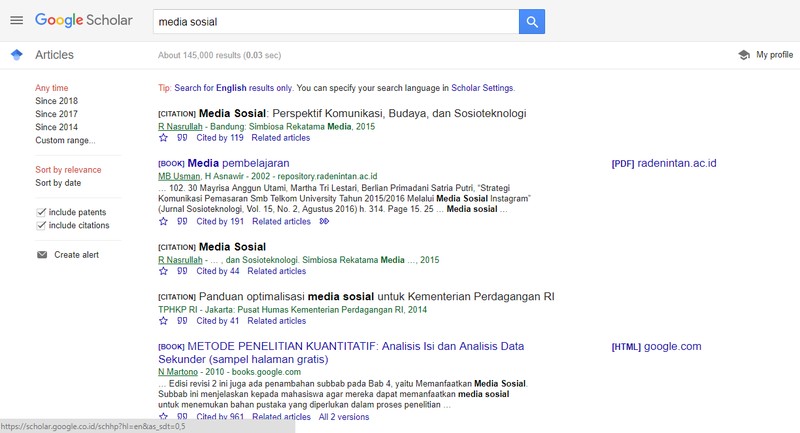Click the envelope Create alert icon
This screenshot has height=433, width=800.
coord(42,255)
